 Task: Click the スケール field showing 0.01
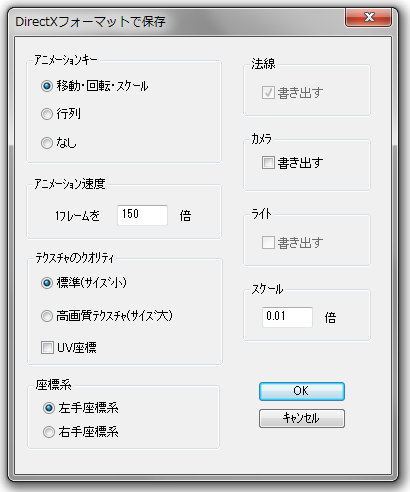(287, 317)
